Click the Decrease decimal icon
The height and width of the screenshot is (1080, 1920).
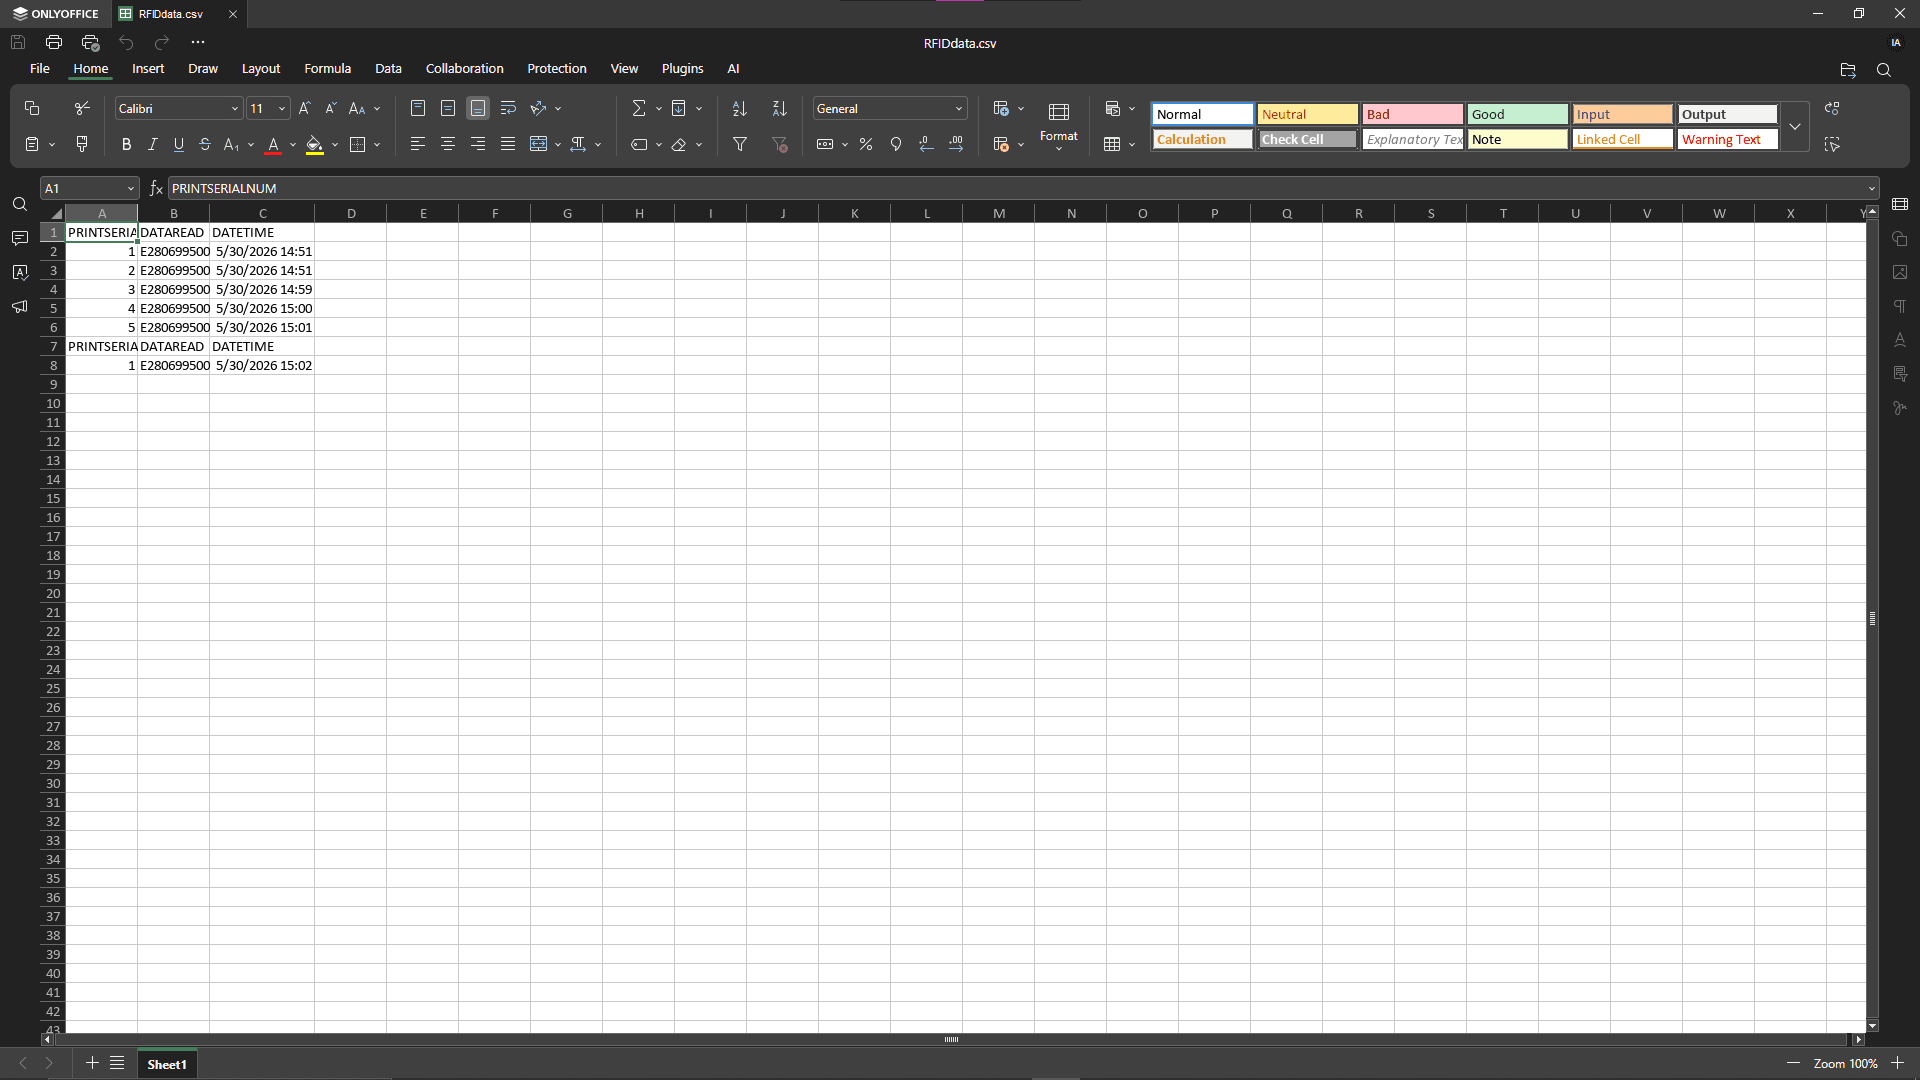click(x=926, y=144)
